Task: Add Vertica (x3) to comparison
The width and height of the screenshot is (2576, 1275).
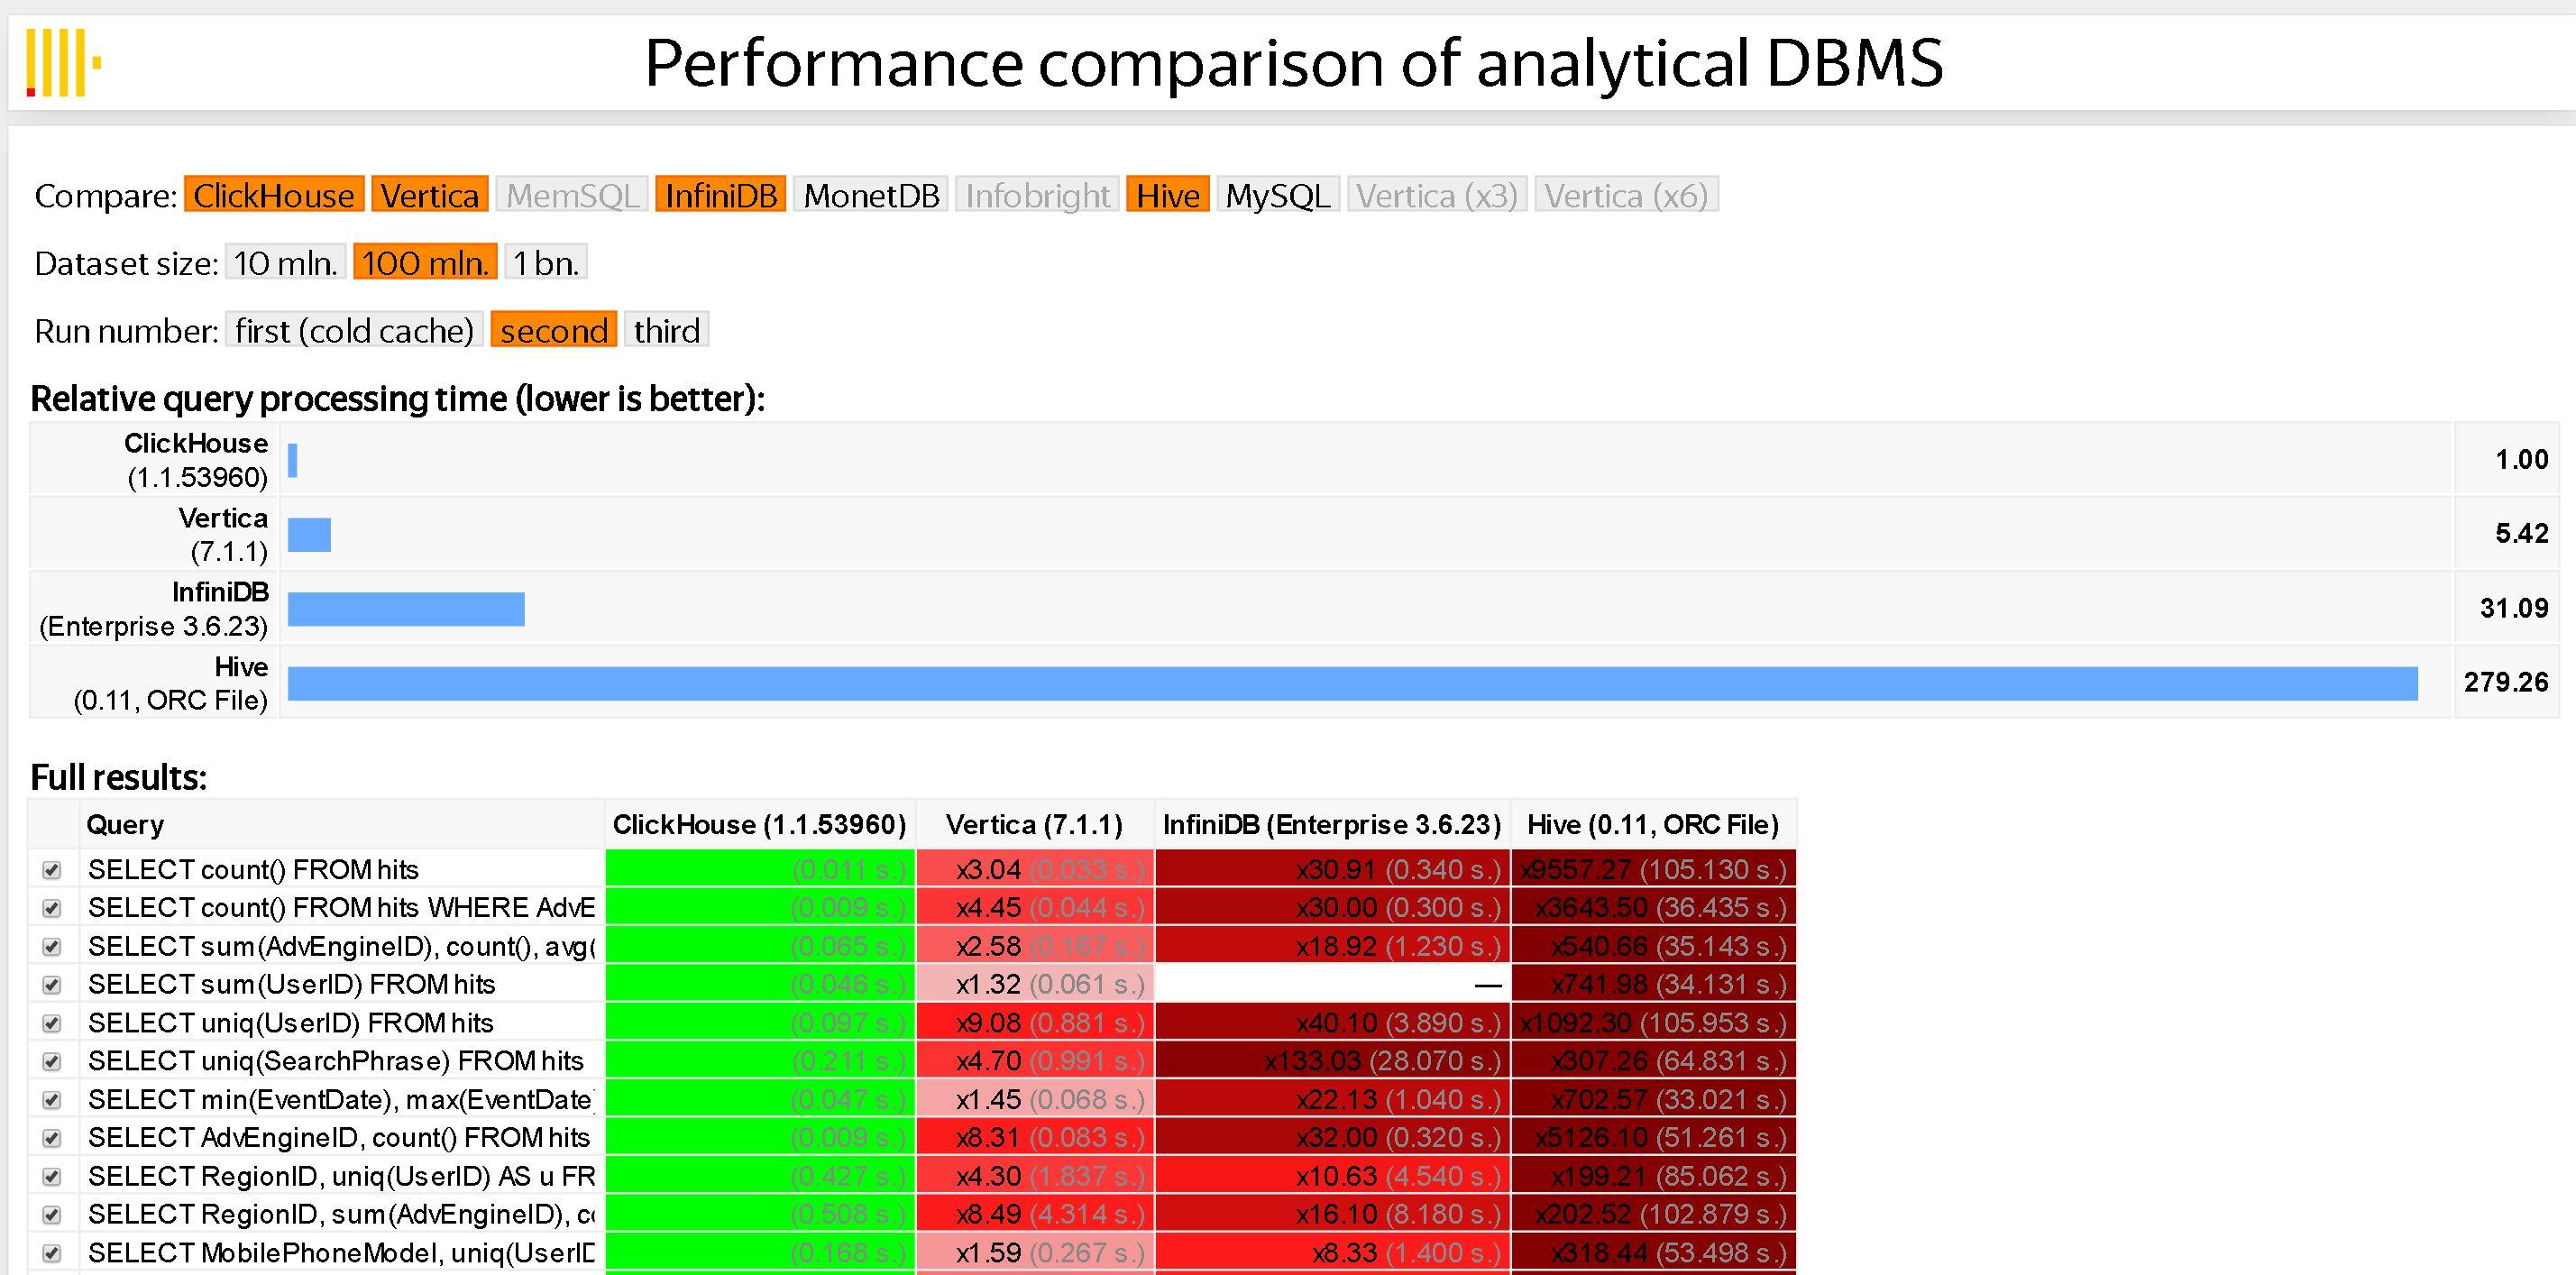Action: point(1437,195)
